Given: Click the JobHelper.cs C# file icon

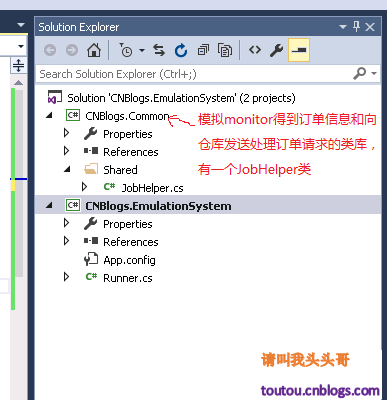Looking at the screenshot, I should click(x=109, y=187).
